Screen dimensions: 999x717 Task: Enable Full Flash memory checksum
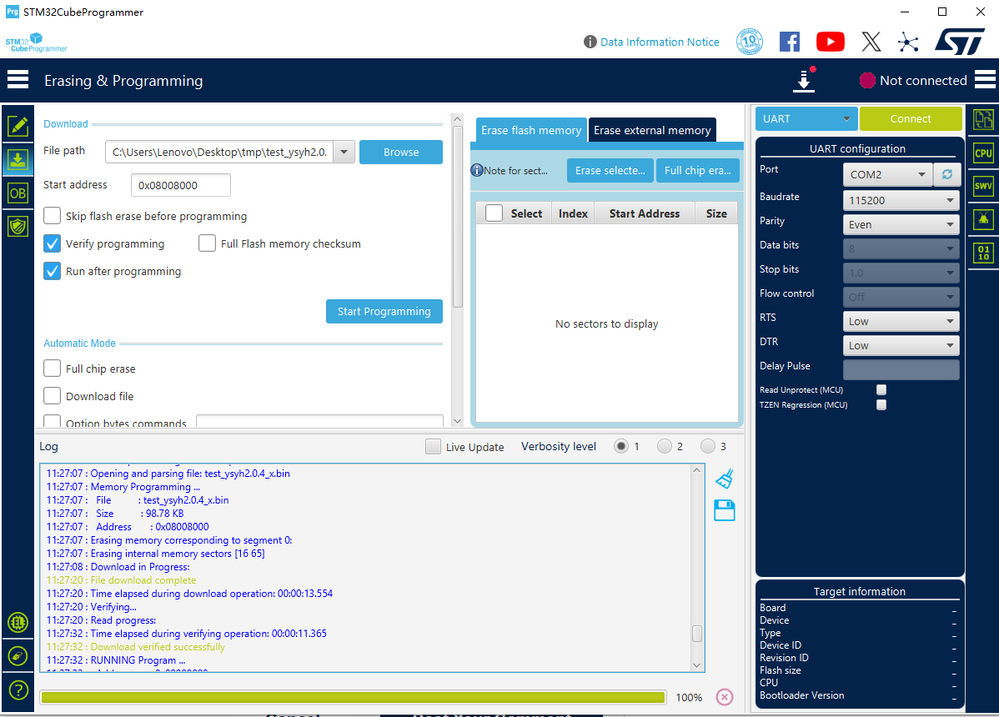tap(207, 243)
